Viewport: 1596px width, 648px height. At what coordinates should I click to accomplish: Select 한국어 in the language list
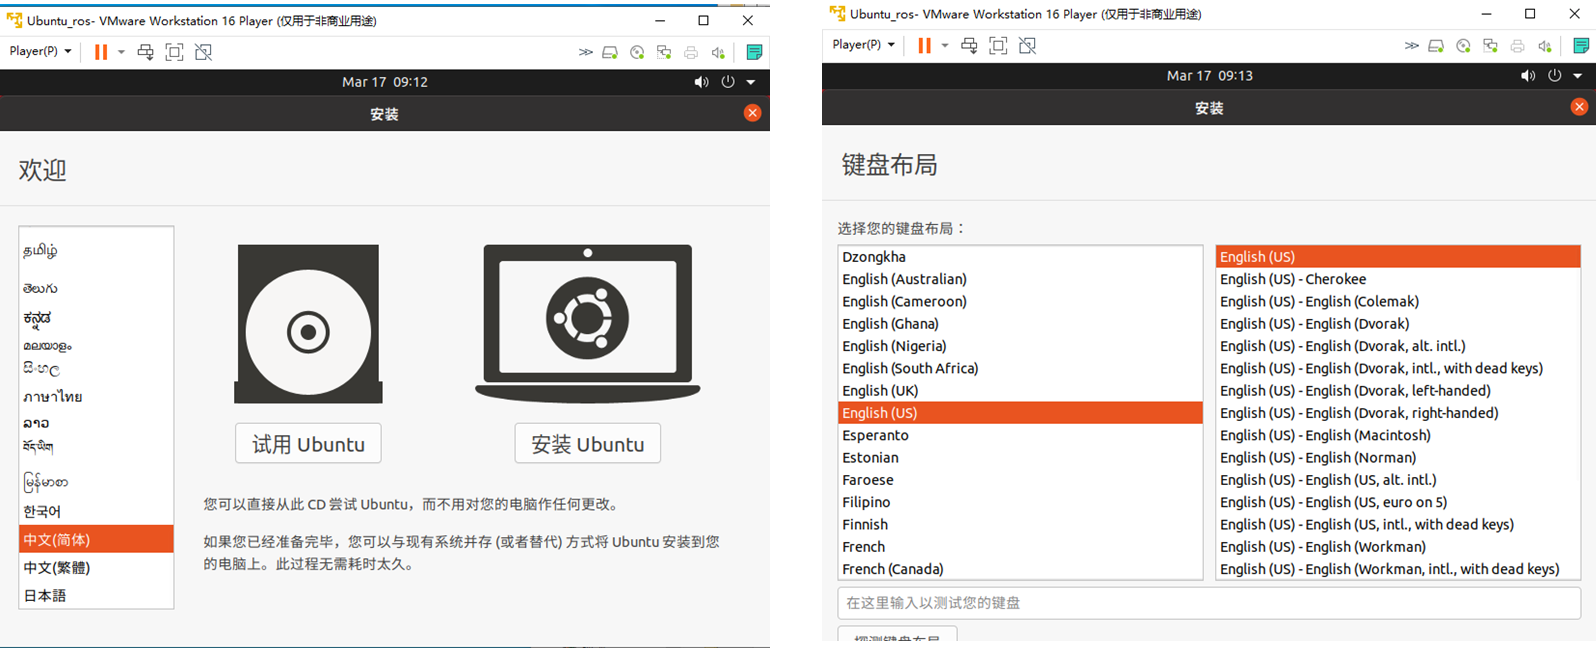coord(96,511)
